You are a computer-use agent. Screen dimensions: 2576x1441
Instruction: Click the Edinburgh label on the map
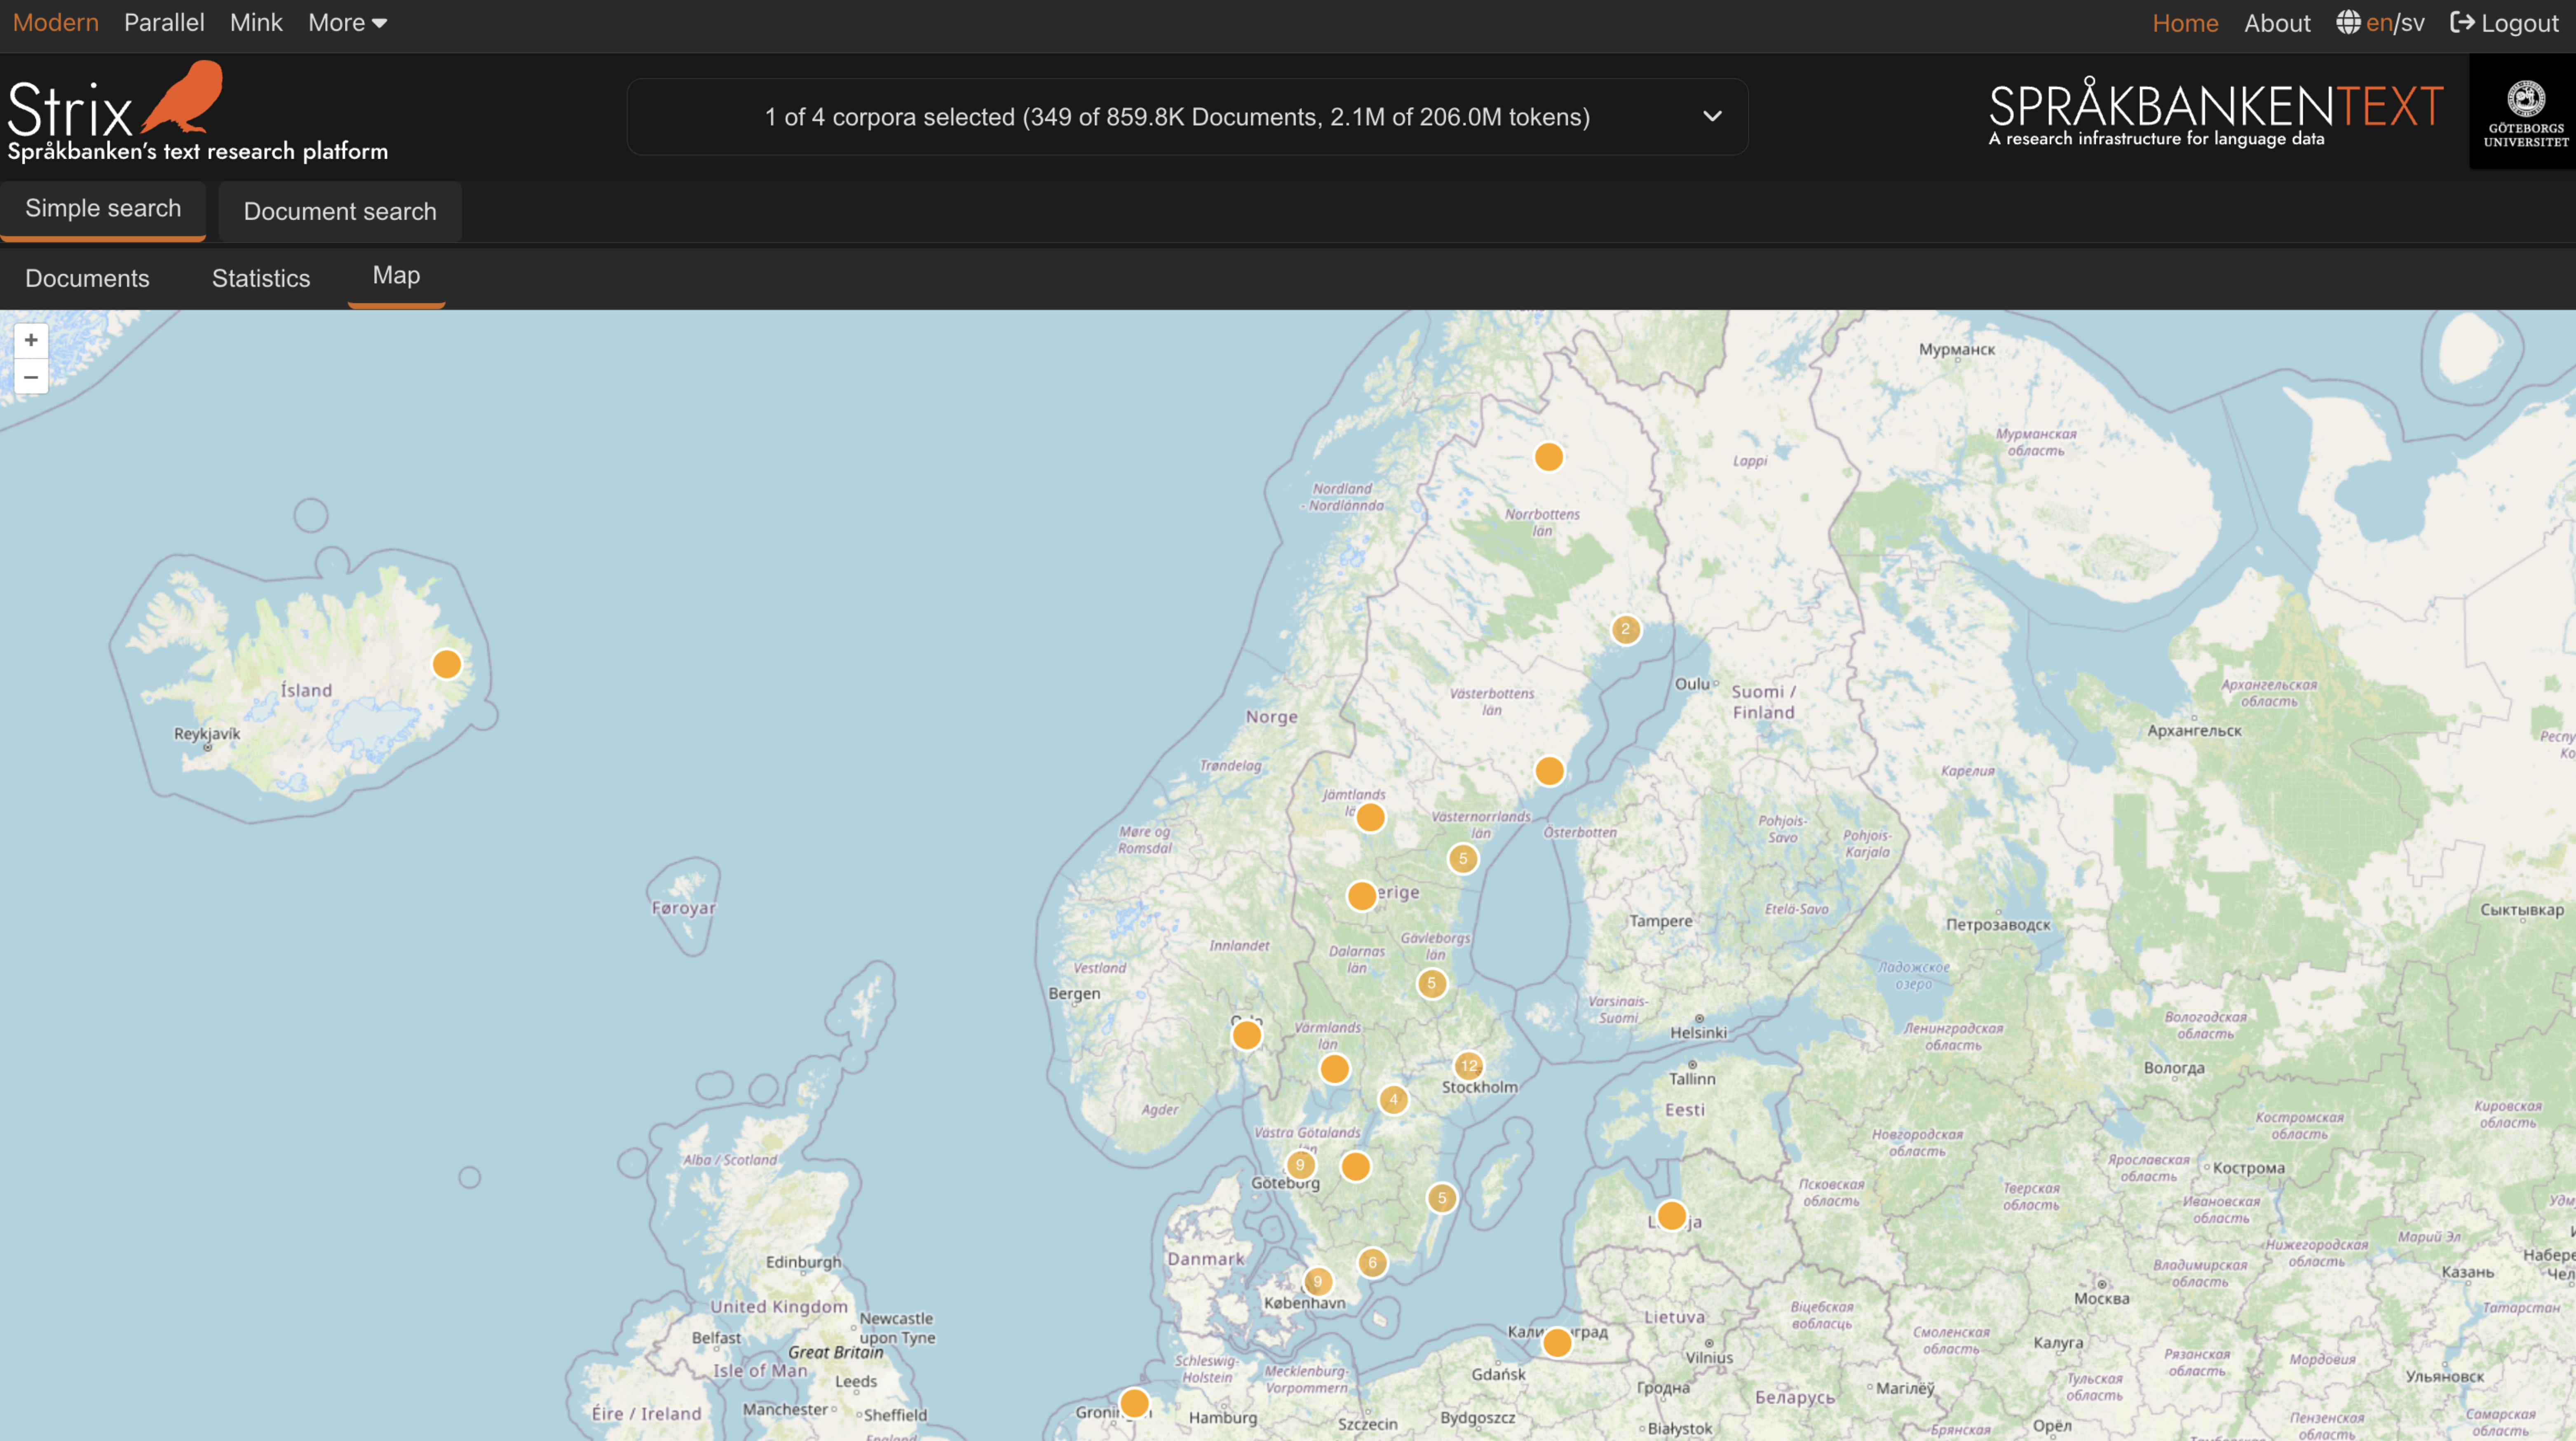click(x=803, y=1262)
